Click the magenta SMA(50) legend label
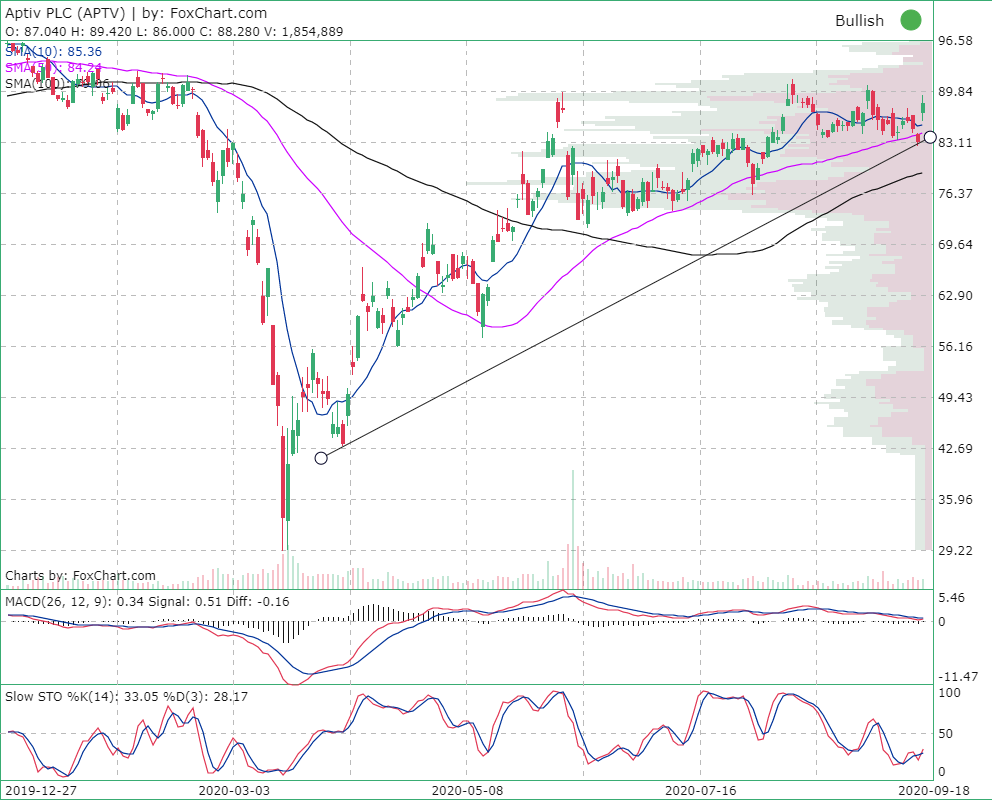Screen dimensions: 992x800 pos(54,68)
